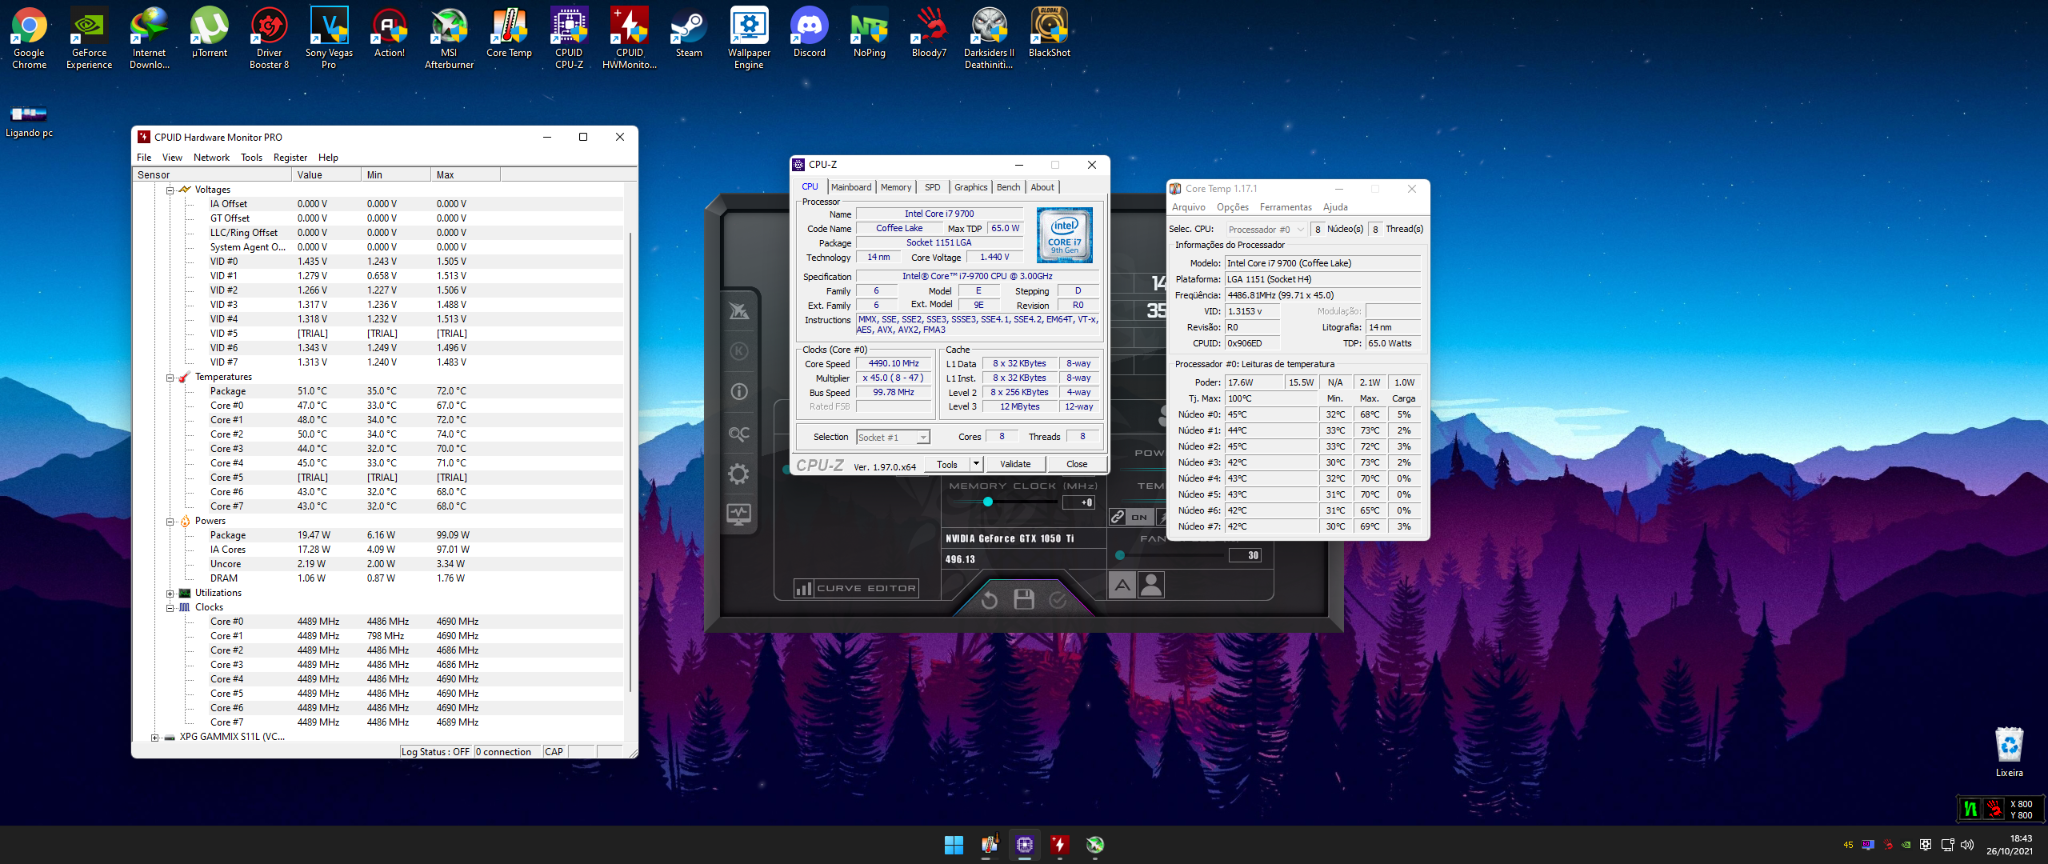The image size is (2048, 864).
Task: Switch to CPU-Z Memory tab
Action: 896,187
